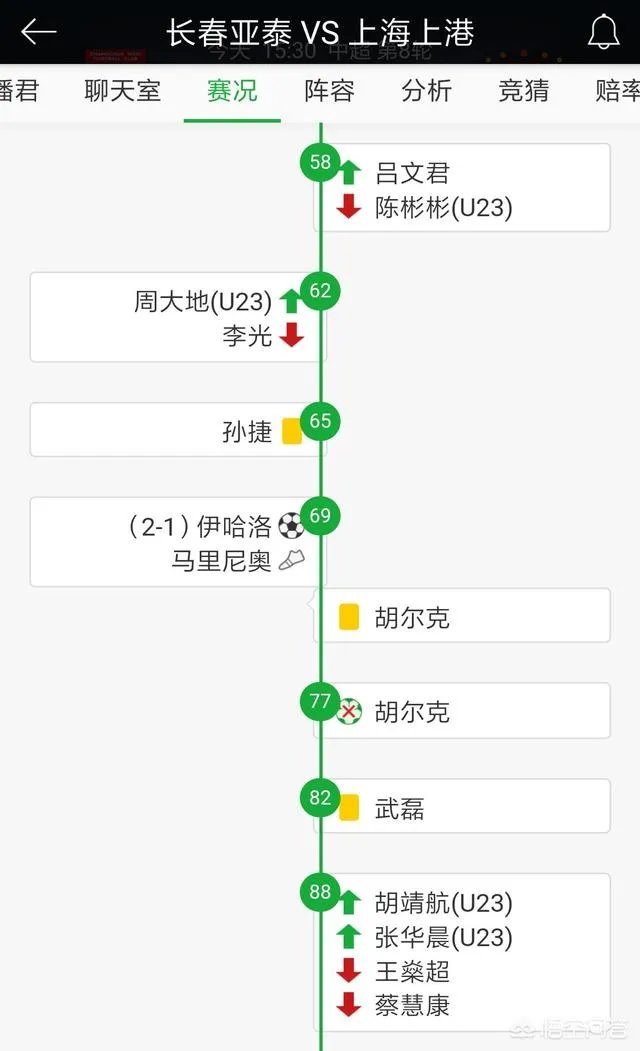Switch to the 聊天室 tab
This screenshot has height=1051, width=640.
pyautogui.click(x=122, y=90)
